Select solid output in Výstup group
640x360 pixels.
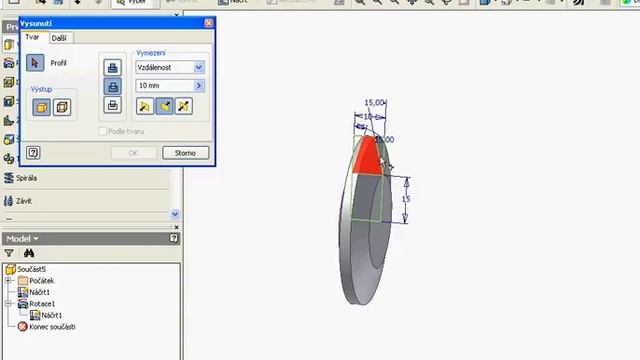[41, 107]
